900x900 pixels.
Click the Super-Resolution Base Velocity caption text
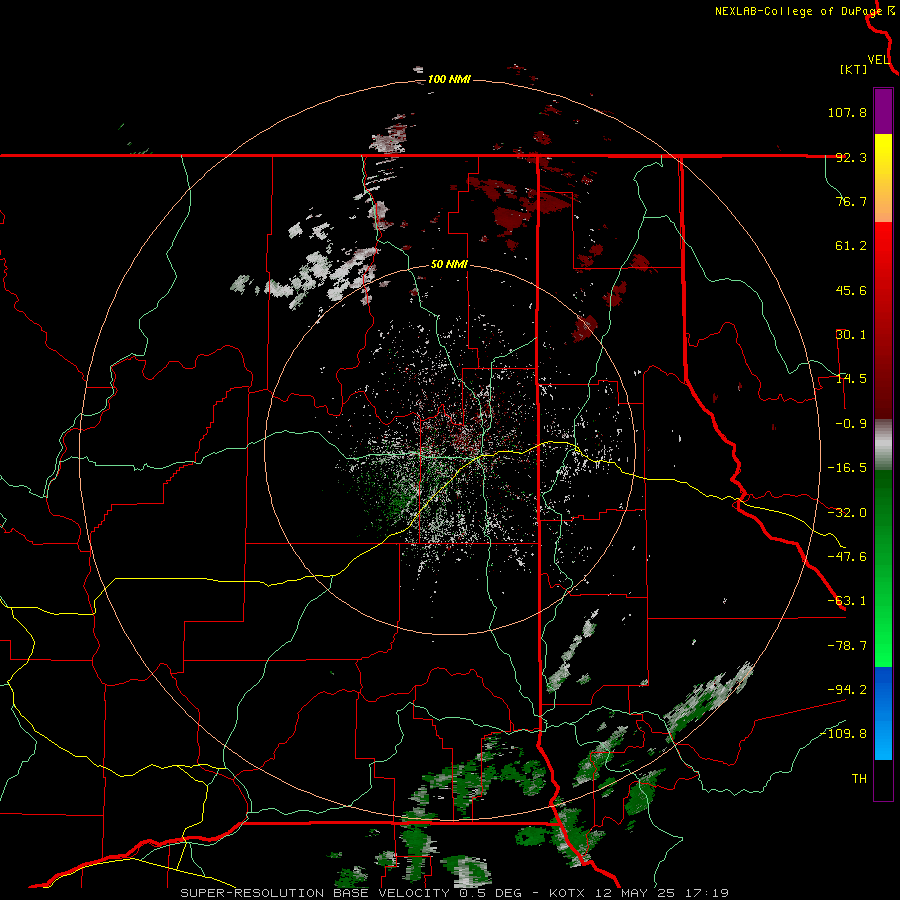[455, 893]
